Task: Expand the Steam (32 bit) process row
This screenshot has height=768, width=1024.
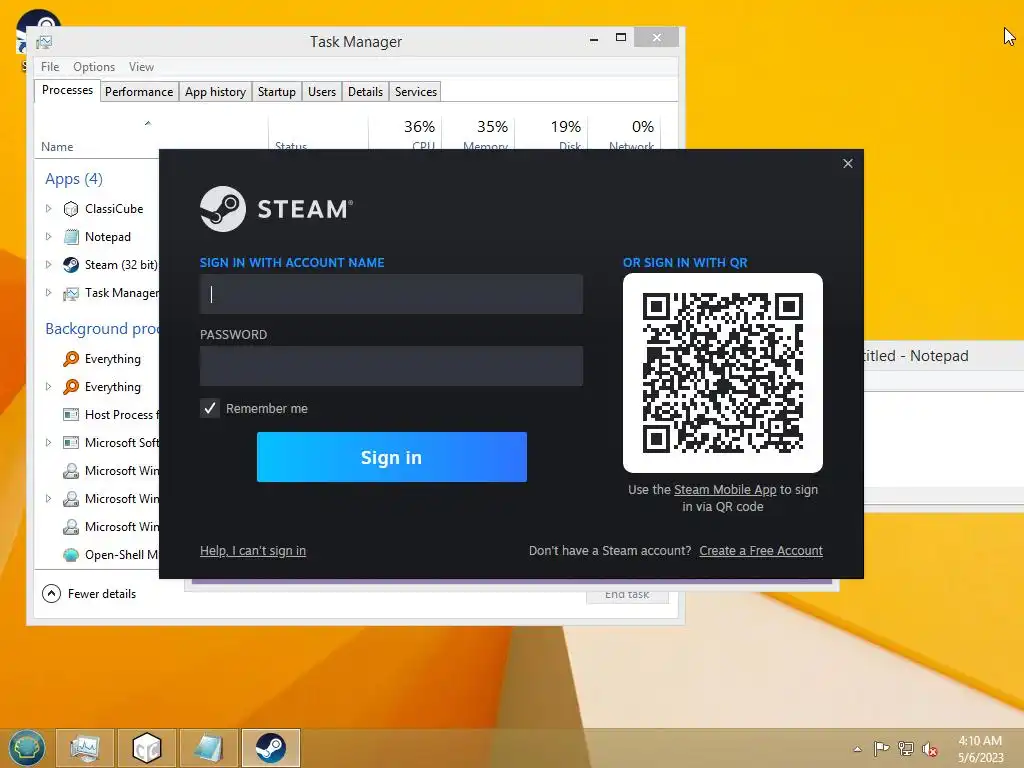Action: (x=48, y=265)
